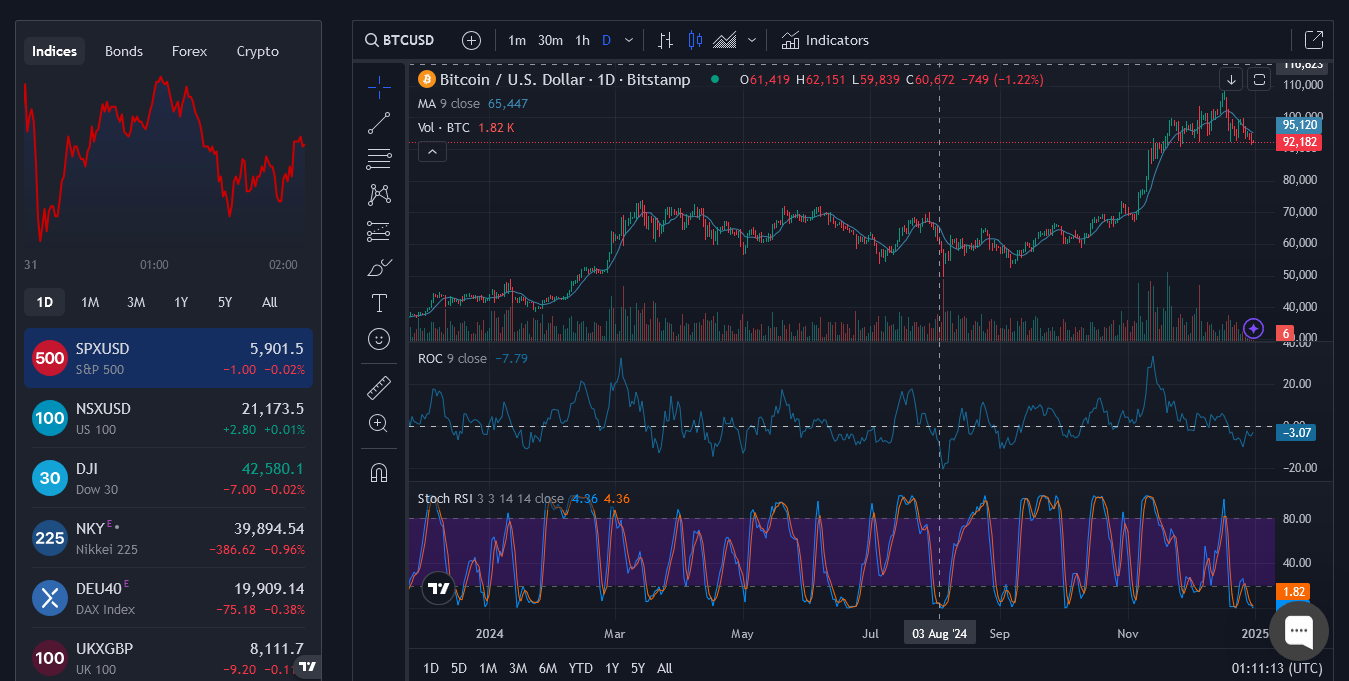Set chart date range to YTD
The width and height of the screenshot is (1349, 681).
click(x=580, y=668)
